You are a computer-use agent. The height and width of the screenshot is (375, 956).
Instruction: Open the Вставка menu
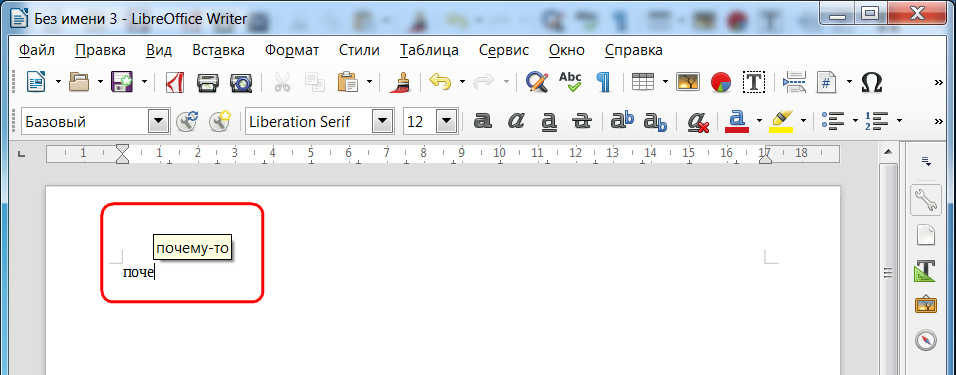click(218, 50)
